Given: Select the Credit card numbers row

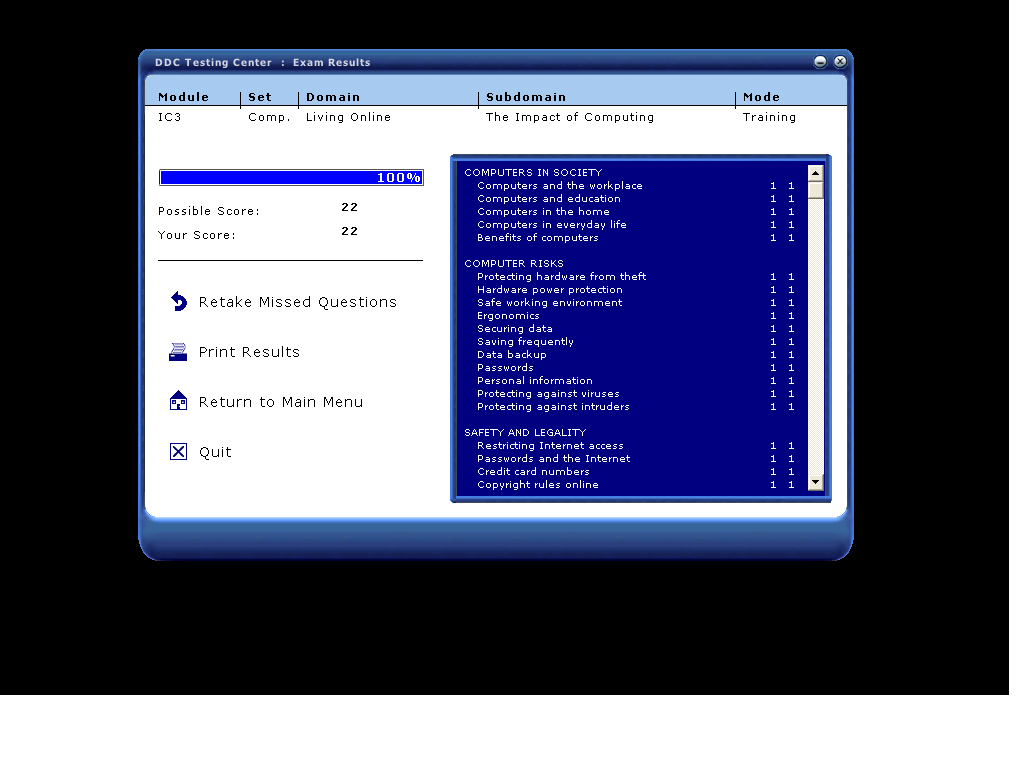Looking at the screenshot, I should click(635, 472).
